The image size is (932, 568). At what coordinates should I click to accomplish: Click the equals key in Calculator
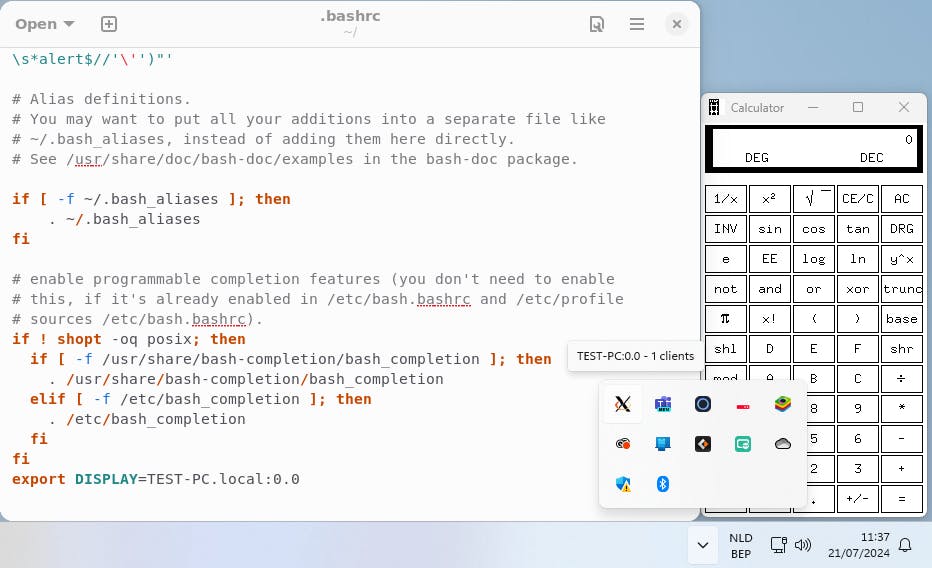pos(902,499)
